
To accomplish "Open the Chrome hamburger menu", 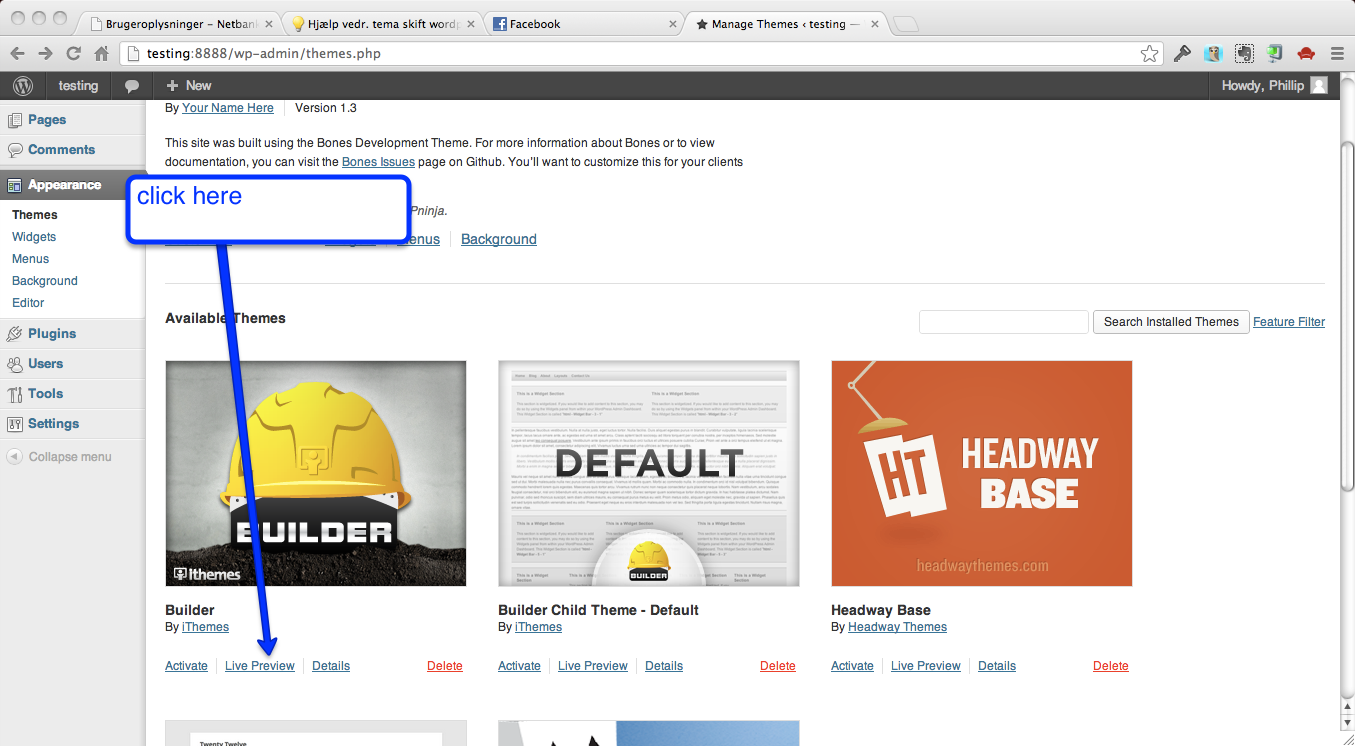I will (1337, 53).
